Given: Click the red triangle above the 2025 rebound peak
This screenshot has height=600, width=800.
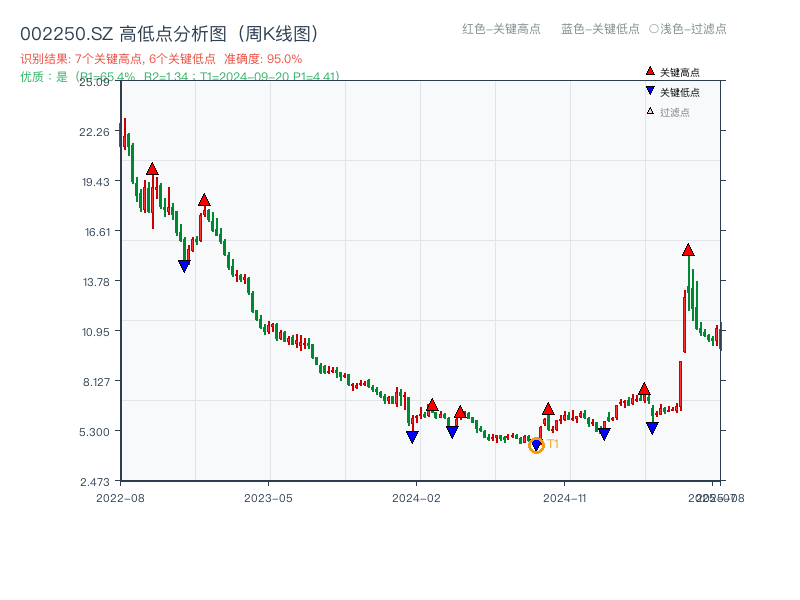Looking at the screenshot, I should (x=687, y=251).
